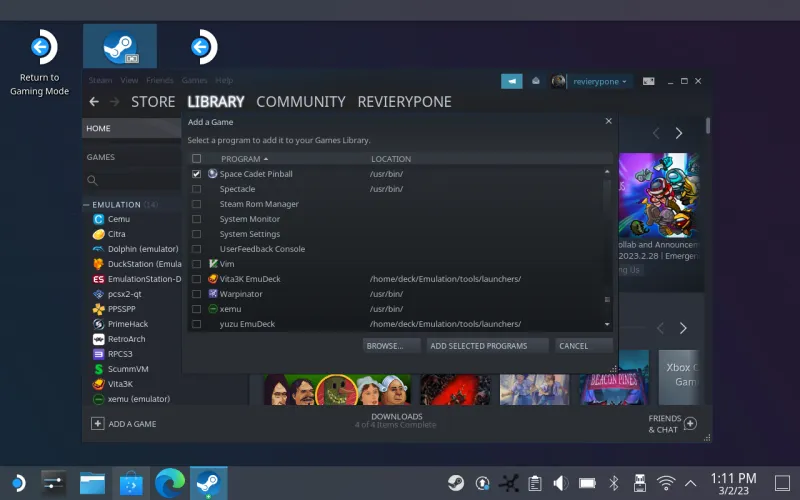Open the Store tab

click(153, 102)
